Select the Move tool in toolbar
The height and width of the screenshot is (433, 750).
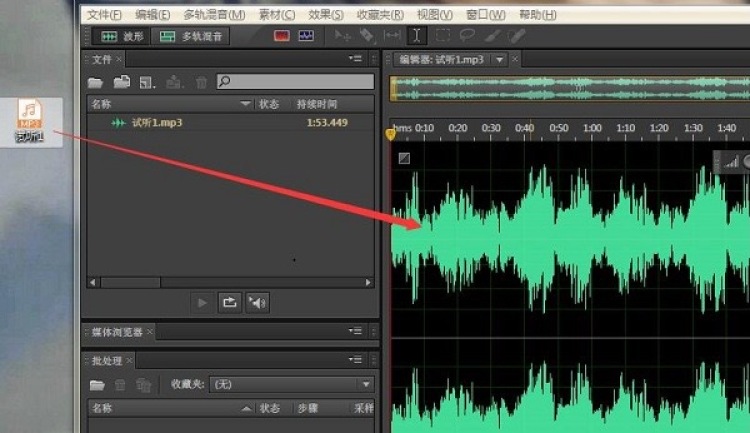point(342,36)
